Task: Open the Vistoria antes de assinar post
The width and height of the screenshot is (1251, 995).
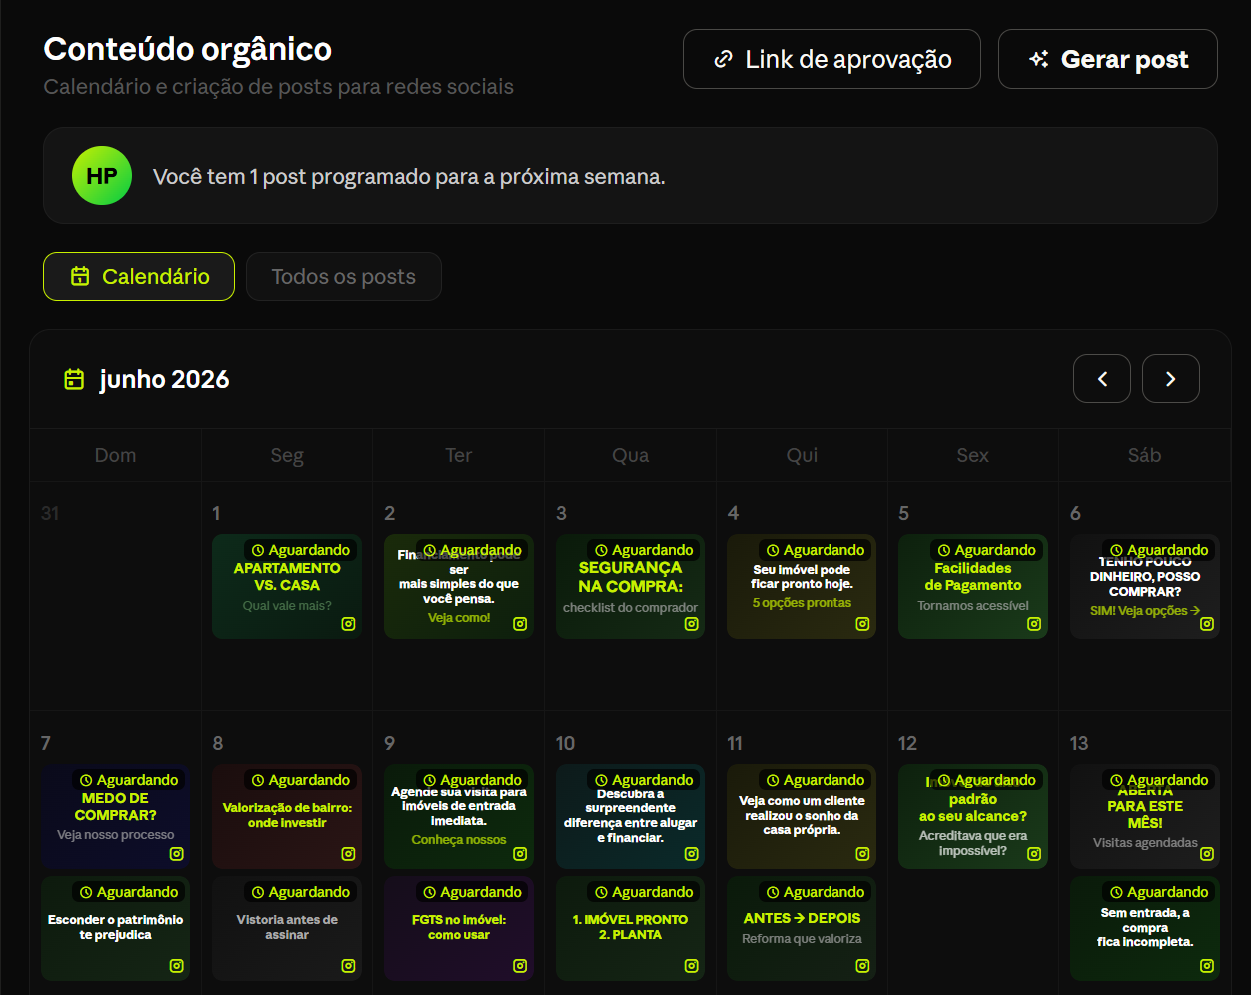Action: [x=287, y=929]
